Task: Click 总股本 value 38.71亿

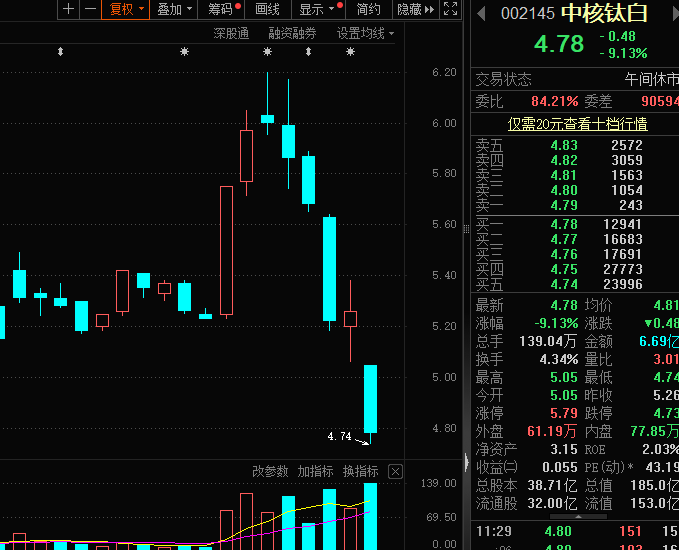Action: pyautogui.click(x=552, y=485)
